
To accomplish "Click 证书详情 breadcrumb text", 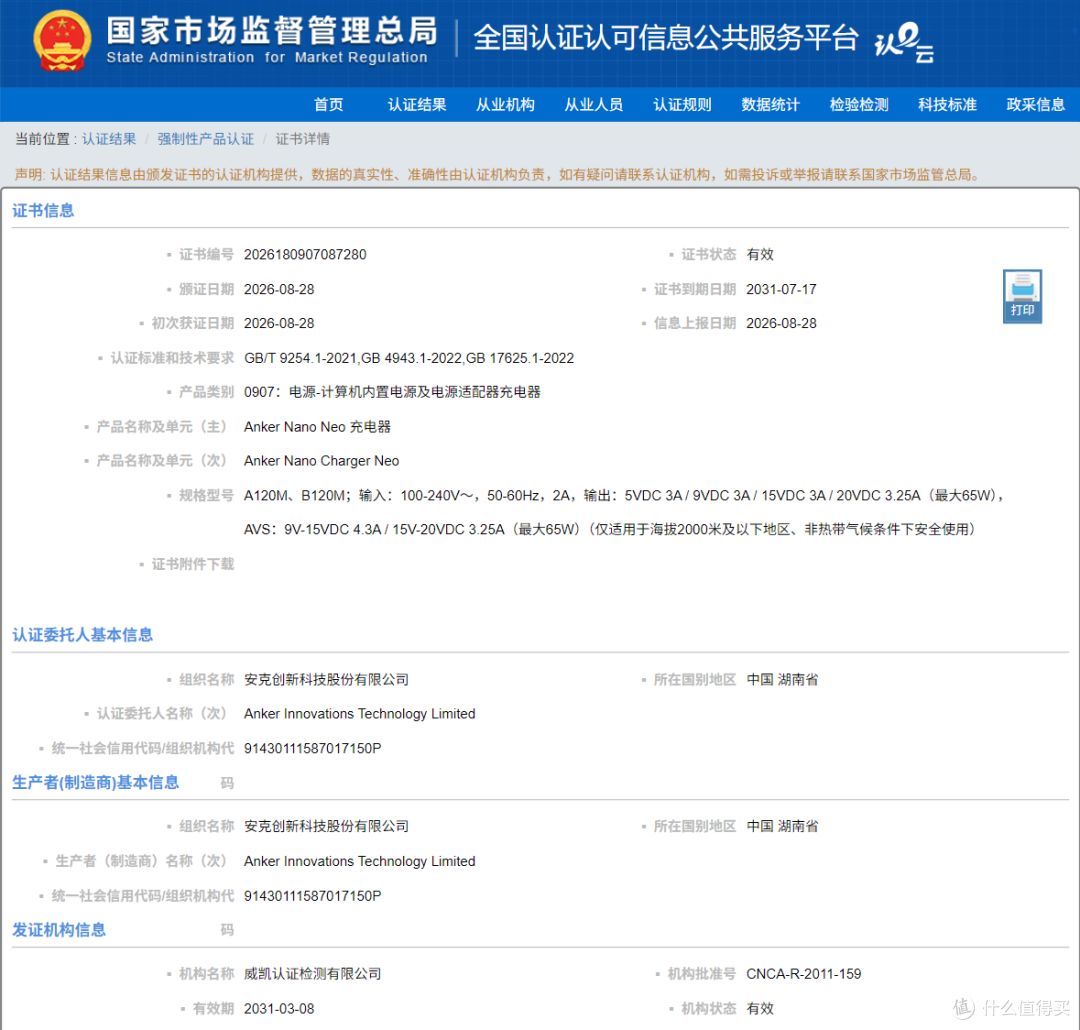I will point(302,139).
